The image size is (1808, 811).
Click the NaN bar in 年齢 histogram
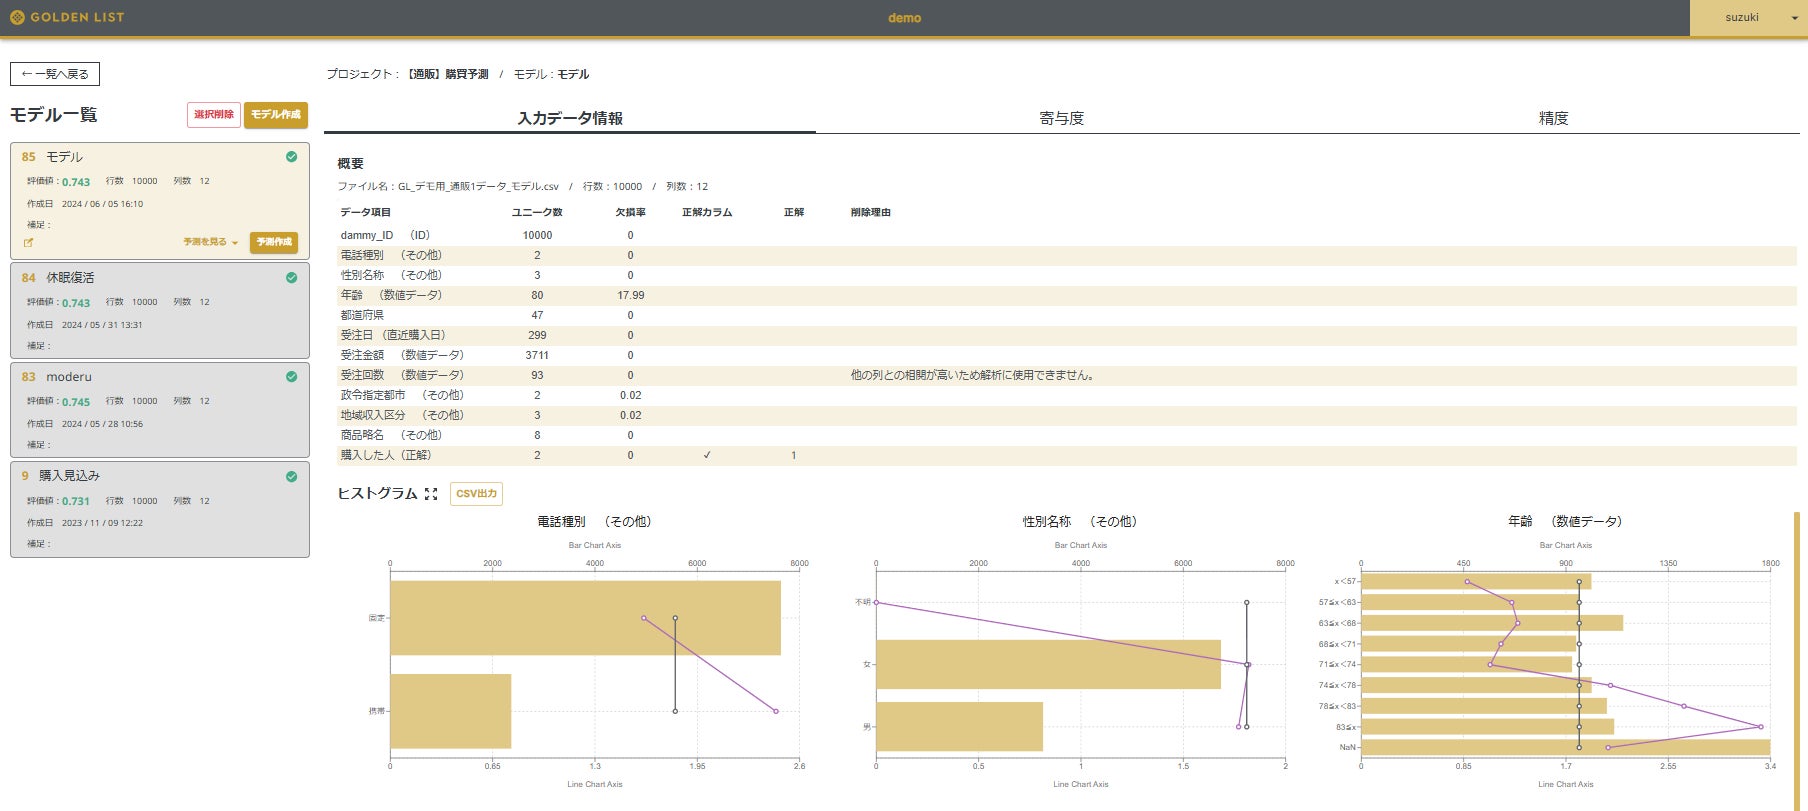(x=1565, y=747)
